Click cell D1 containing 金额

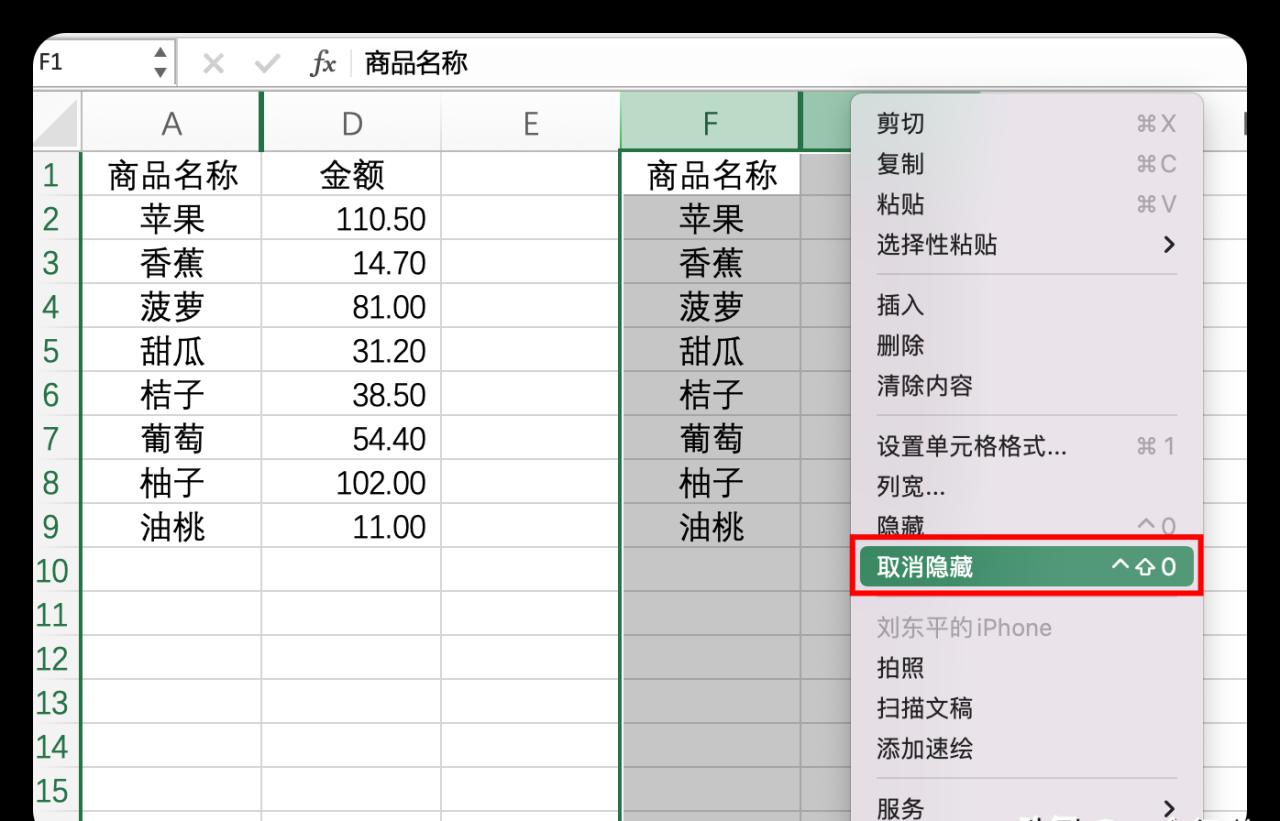pyautogui.click(x=351, y=175)
